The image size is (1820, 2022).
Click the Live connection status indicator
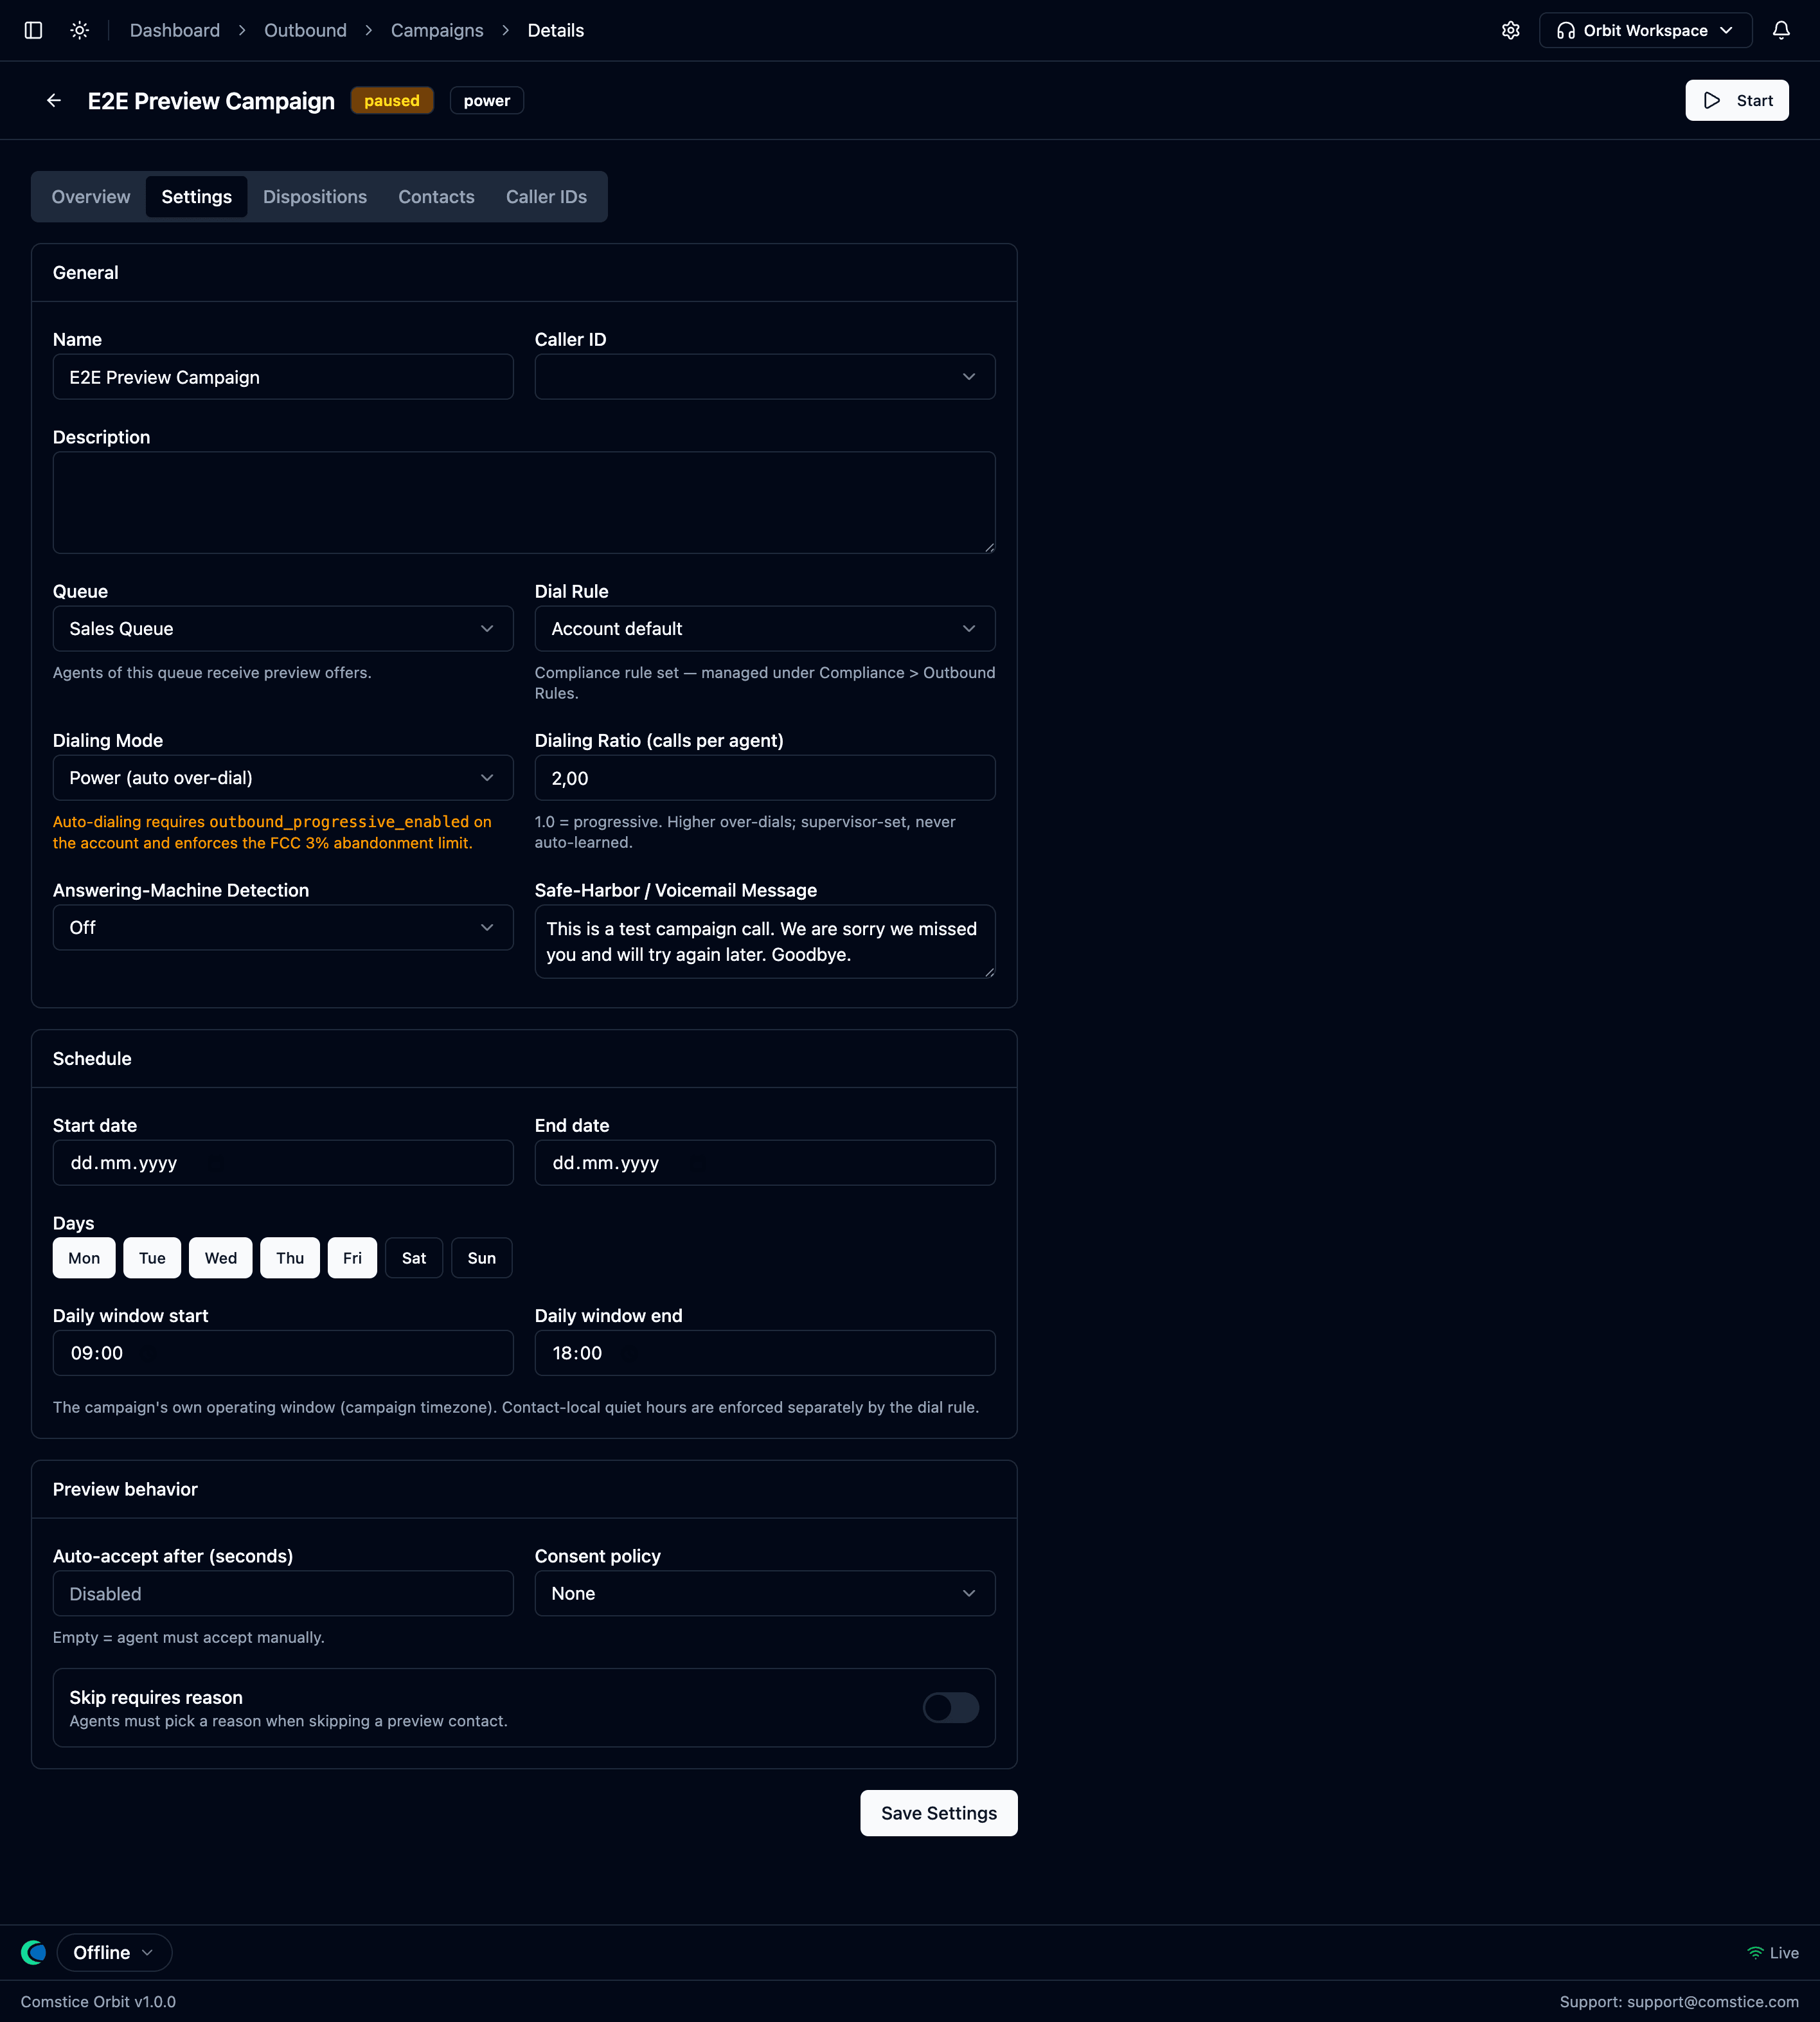[1772, 1952]
